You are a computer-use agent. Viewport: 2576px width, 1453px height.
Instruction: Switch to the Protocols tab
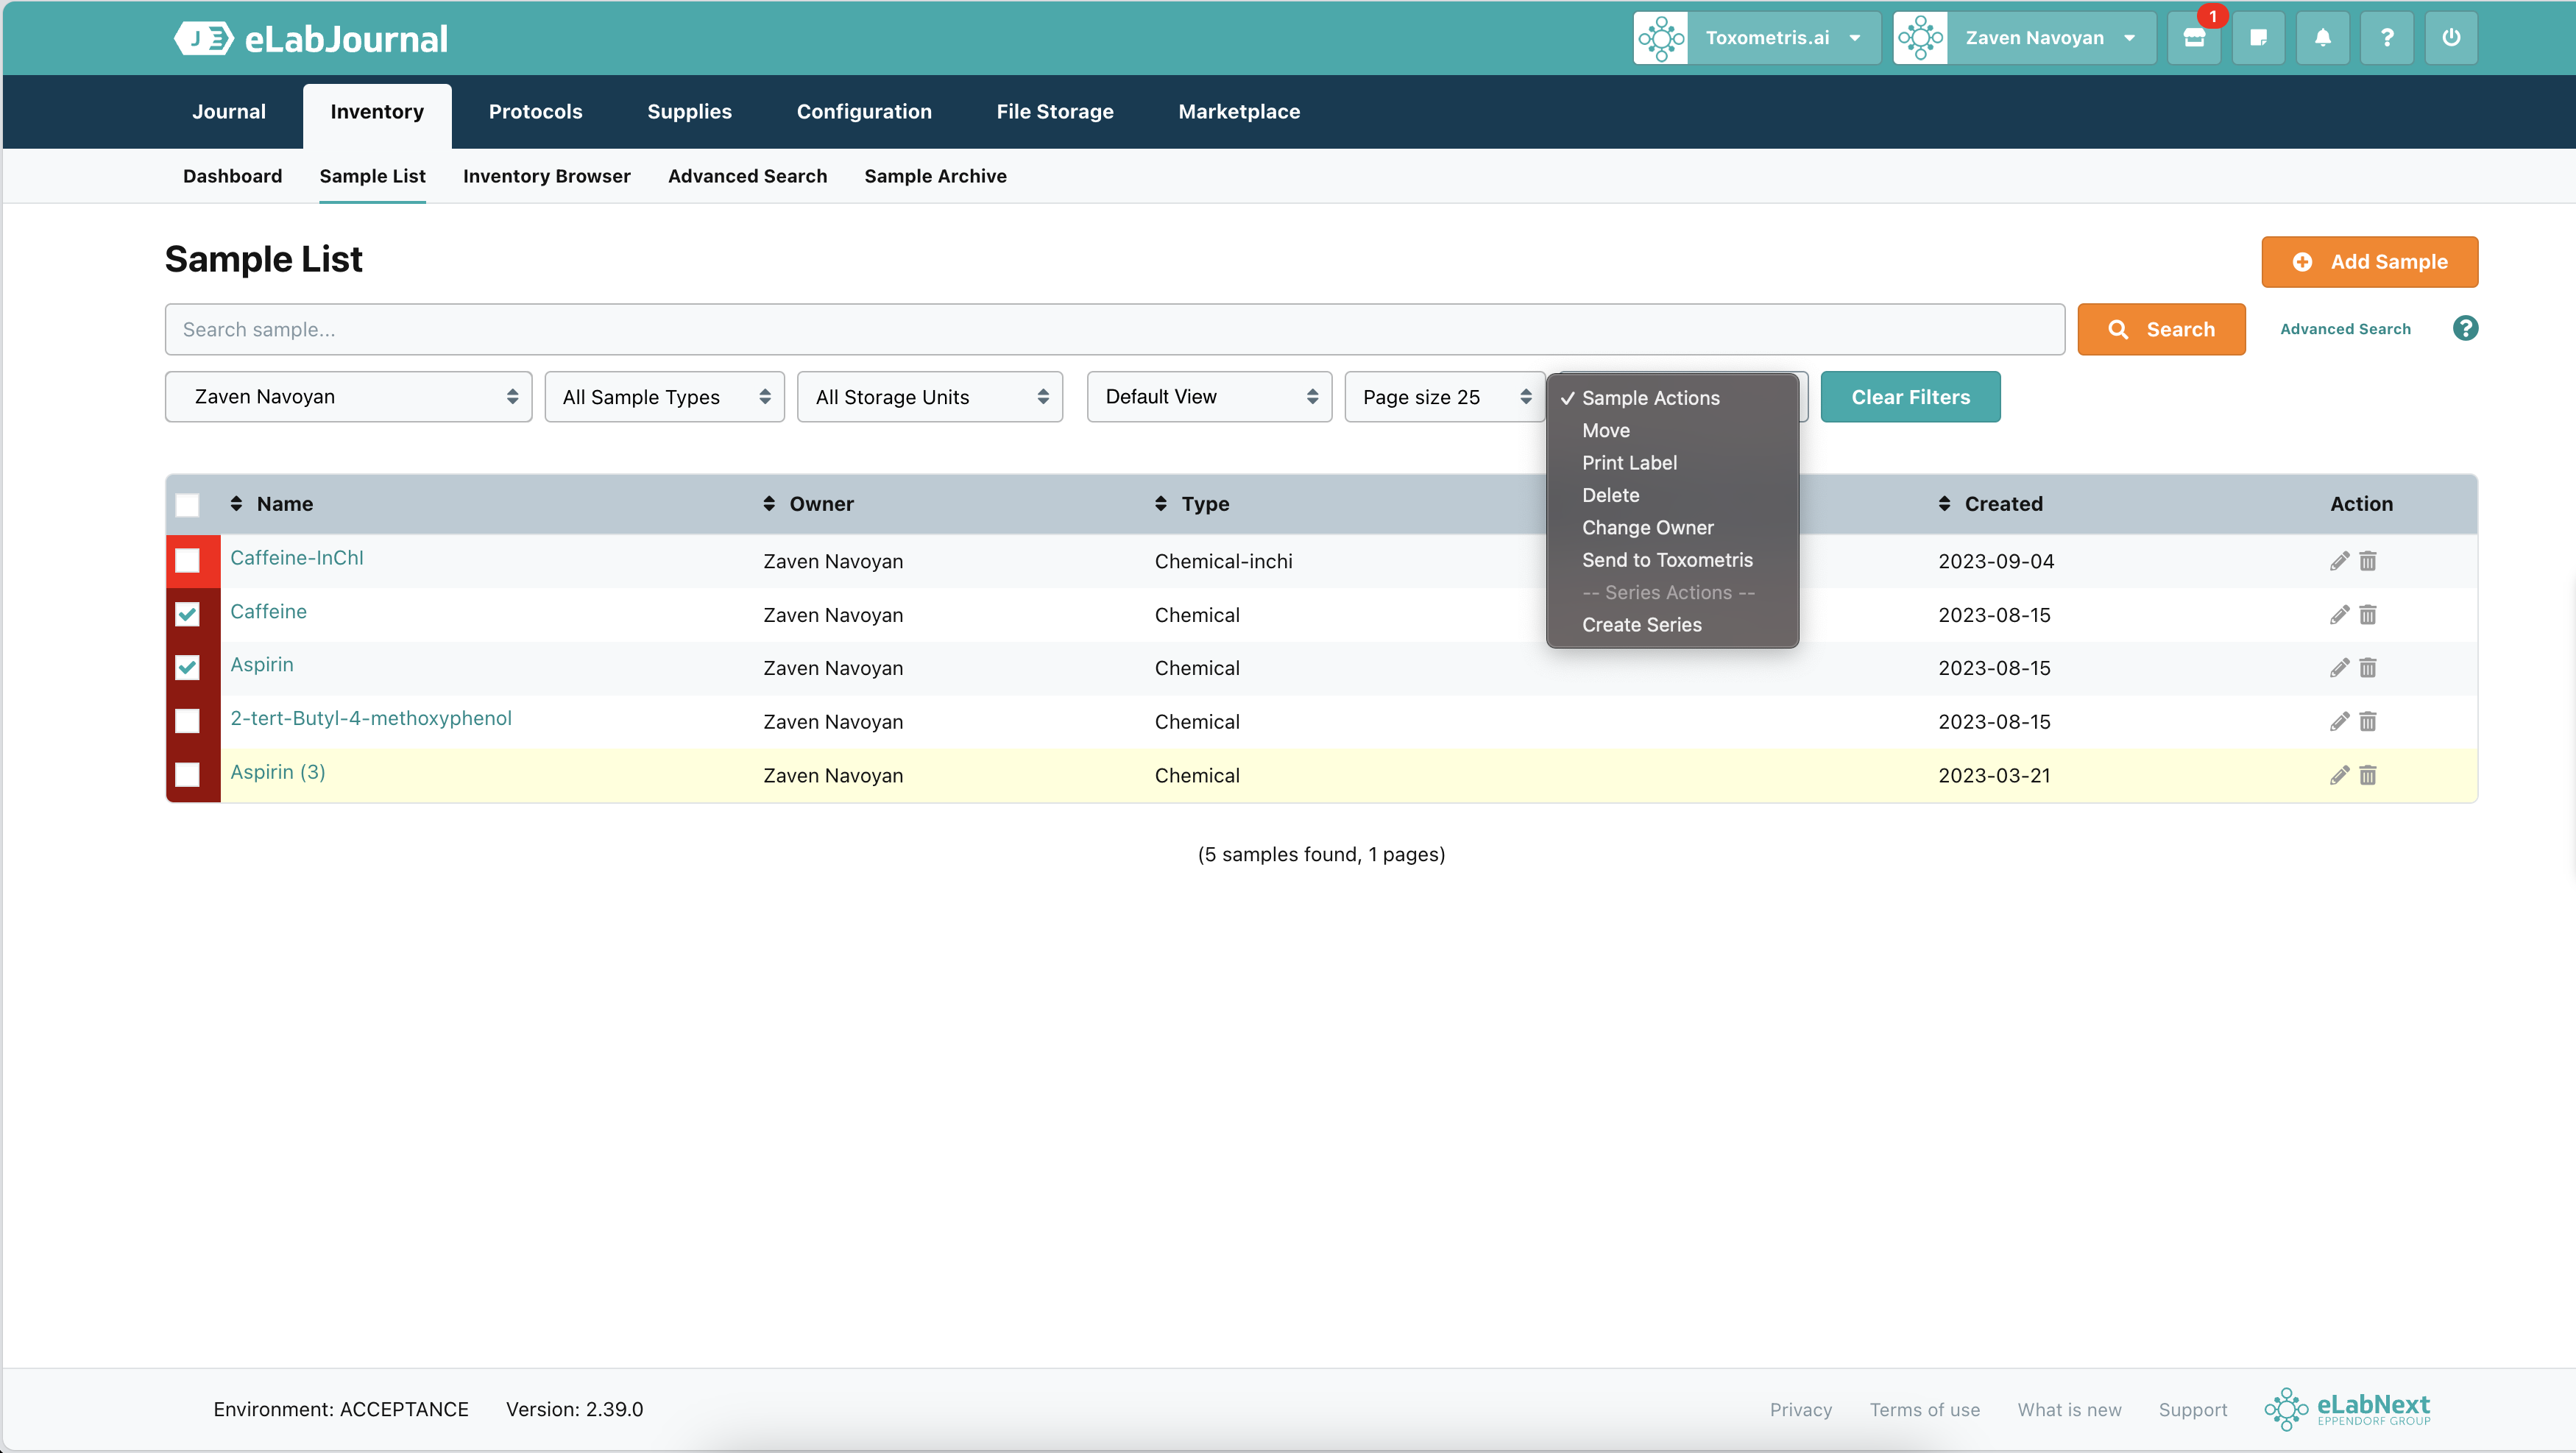coord(535,112)
